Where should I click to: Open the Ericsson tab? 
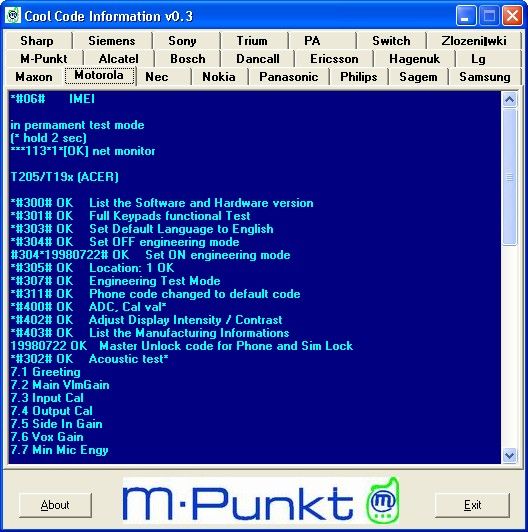(334, 59)
